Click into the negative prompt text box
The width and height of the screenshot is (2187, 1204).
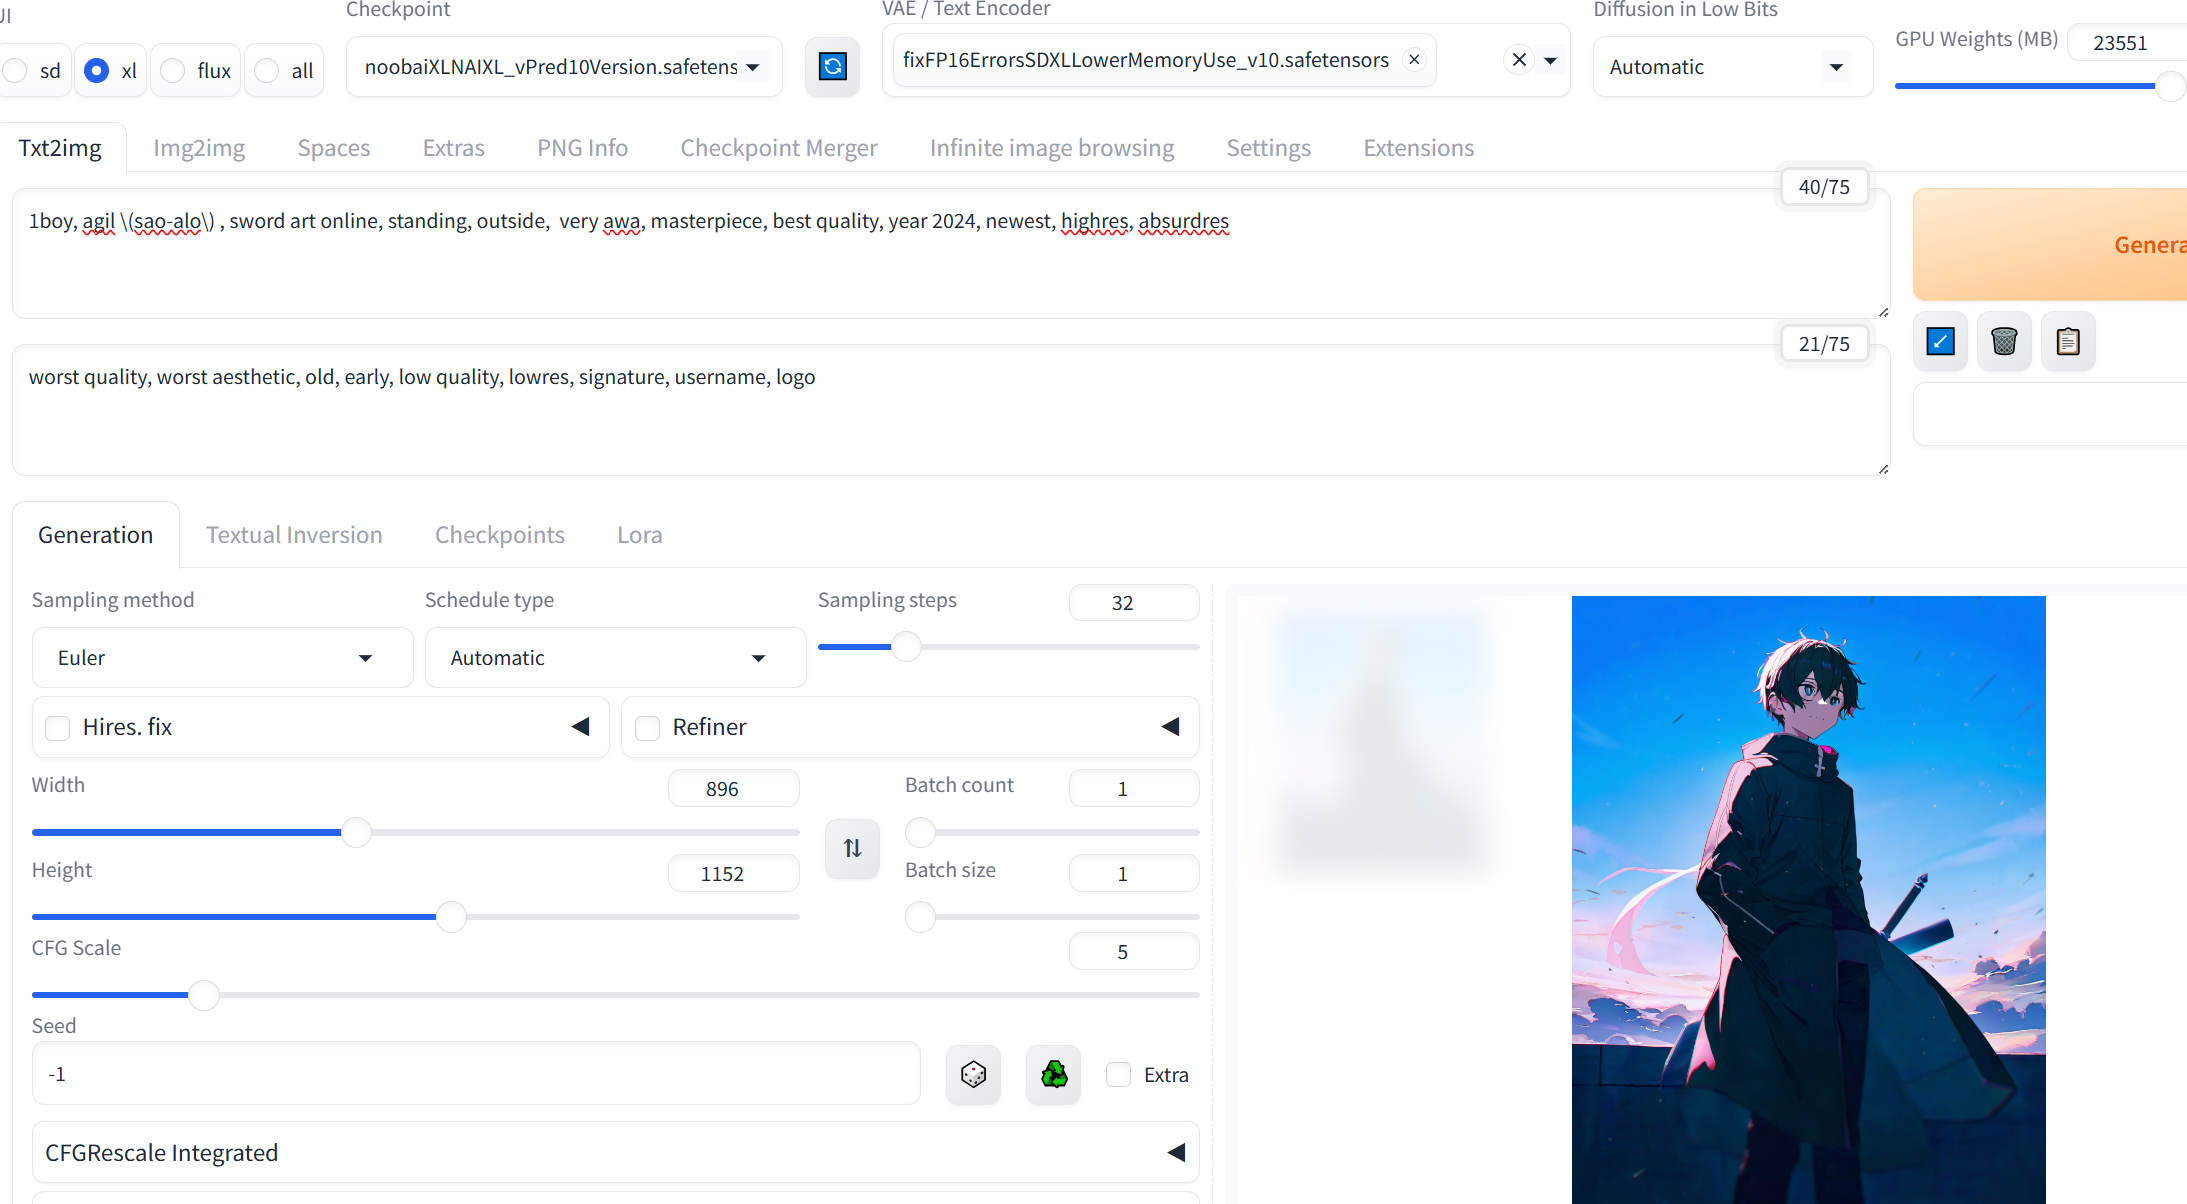click(x=951, y=410)
